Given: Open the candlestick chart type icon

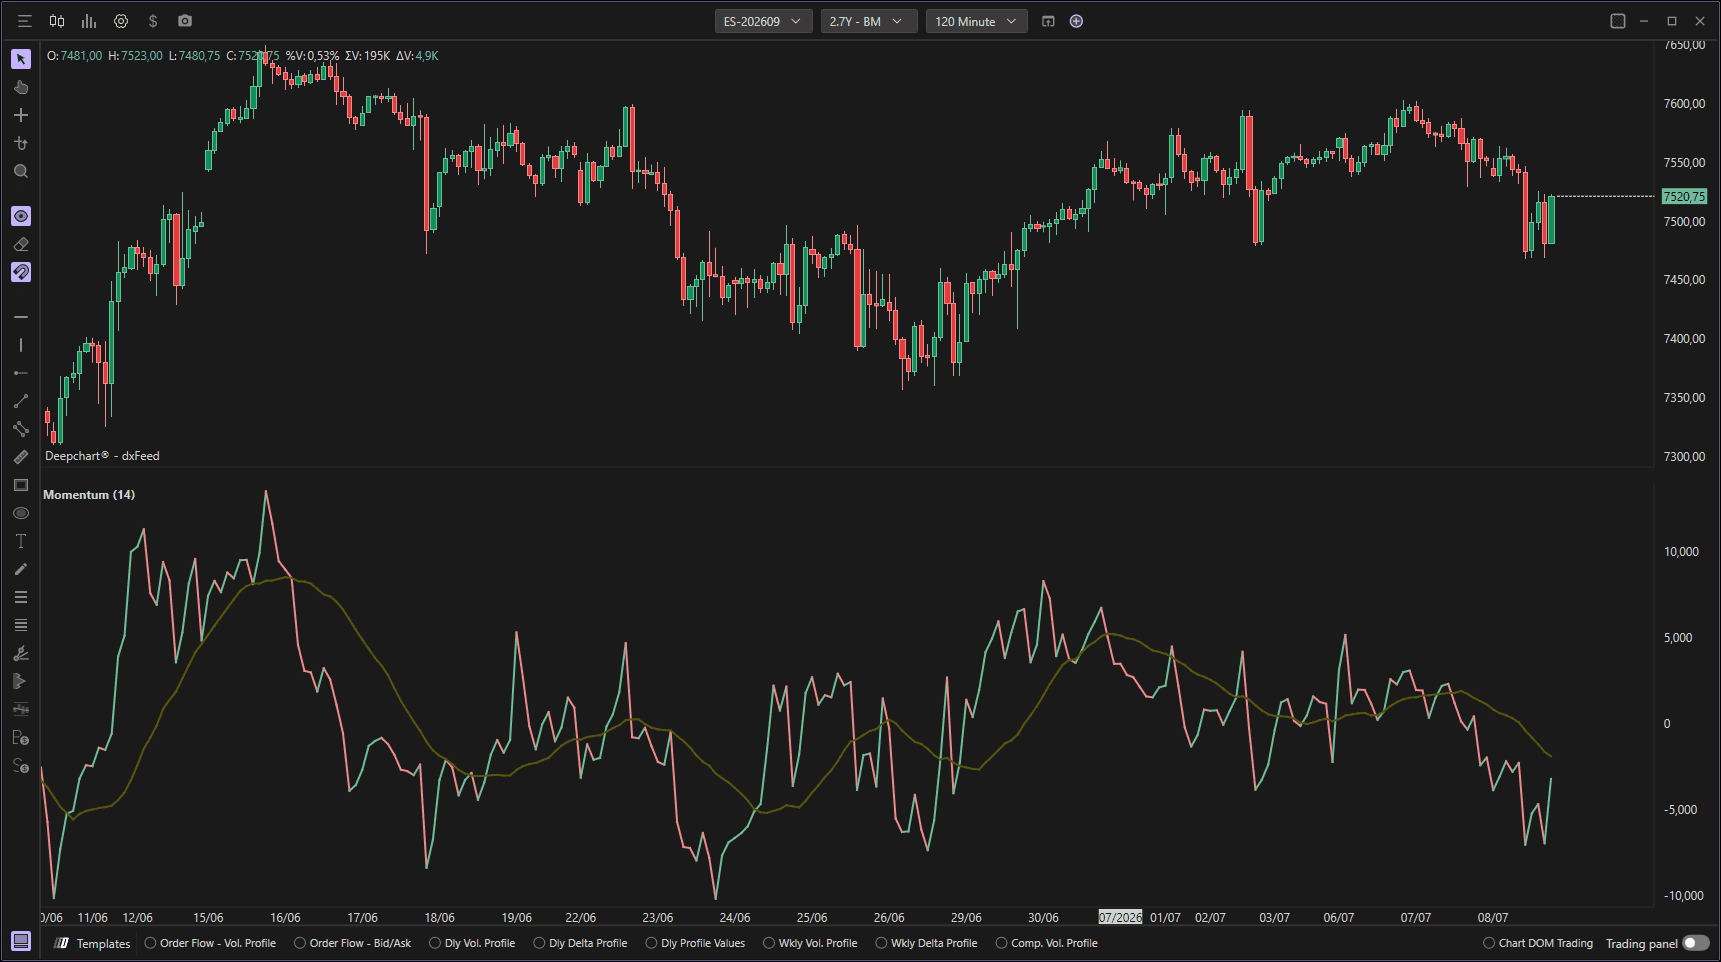Looking at the screenshot, I should pyautogui.click(x=57, y=21).
